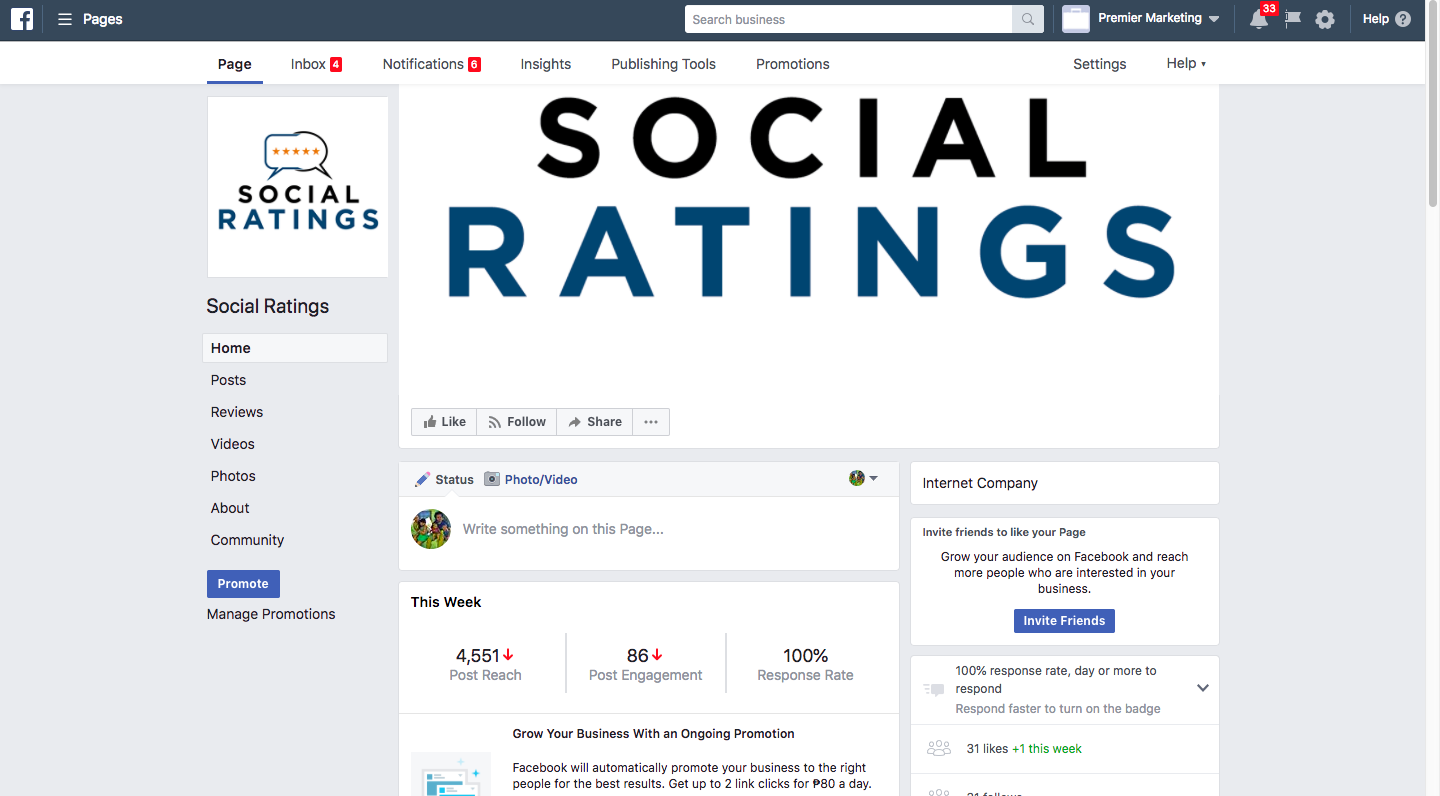Click the Invite Friends button
The image size is (1440, 796).
coord(1064,620)
